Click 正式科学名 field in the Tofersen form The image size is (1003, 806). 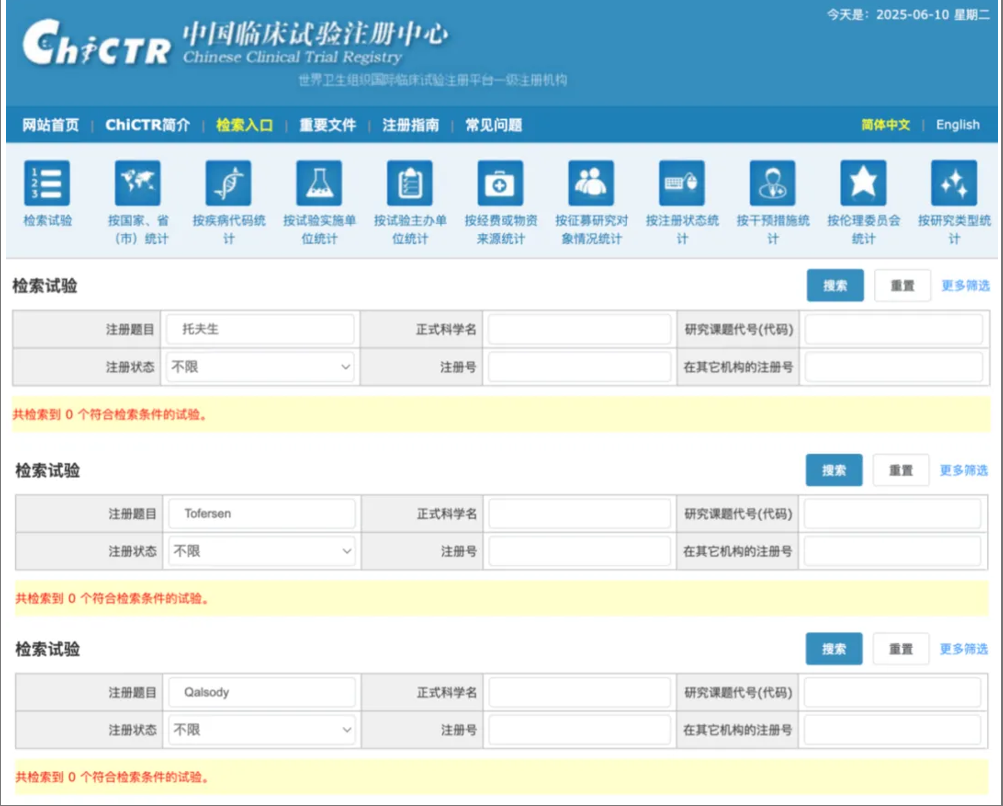point(580,514)
